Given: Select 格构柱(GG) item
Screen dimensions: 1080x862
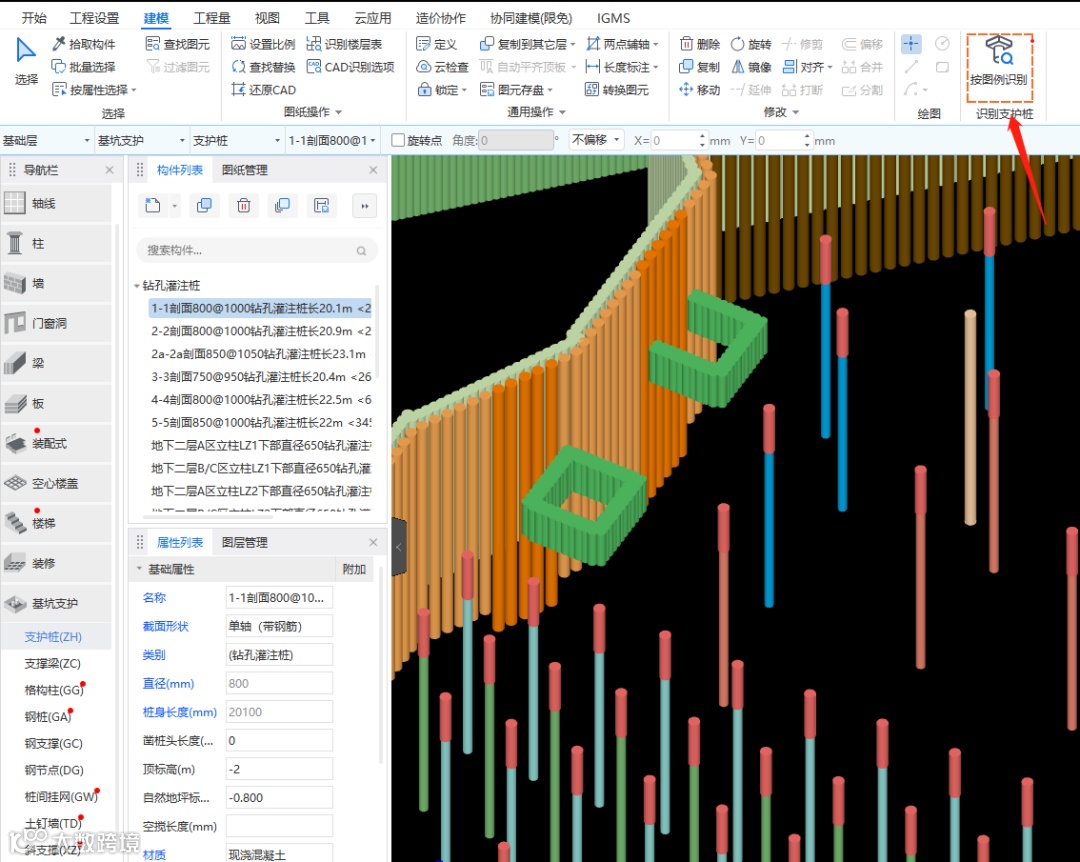Looking at the screenshot, I should 54,690.
